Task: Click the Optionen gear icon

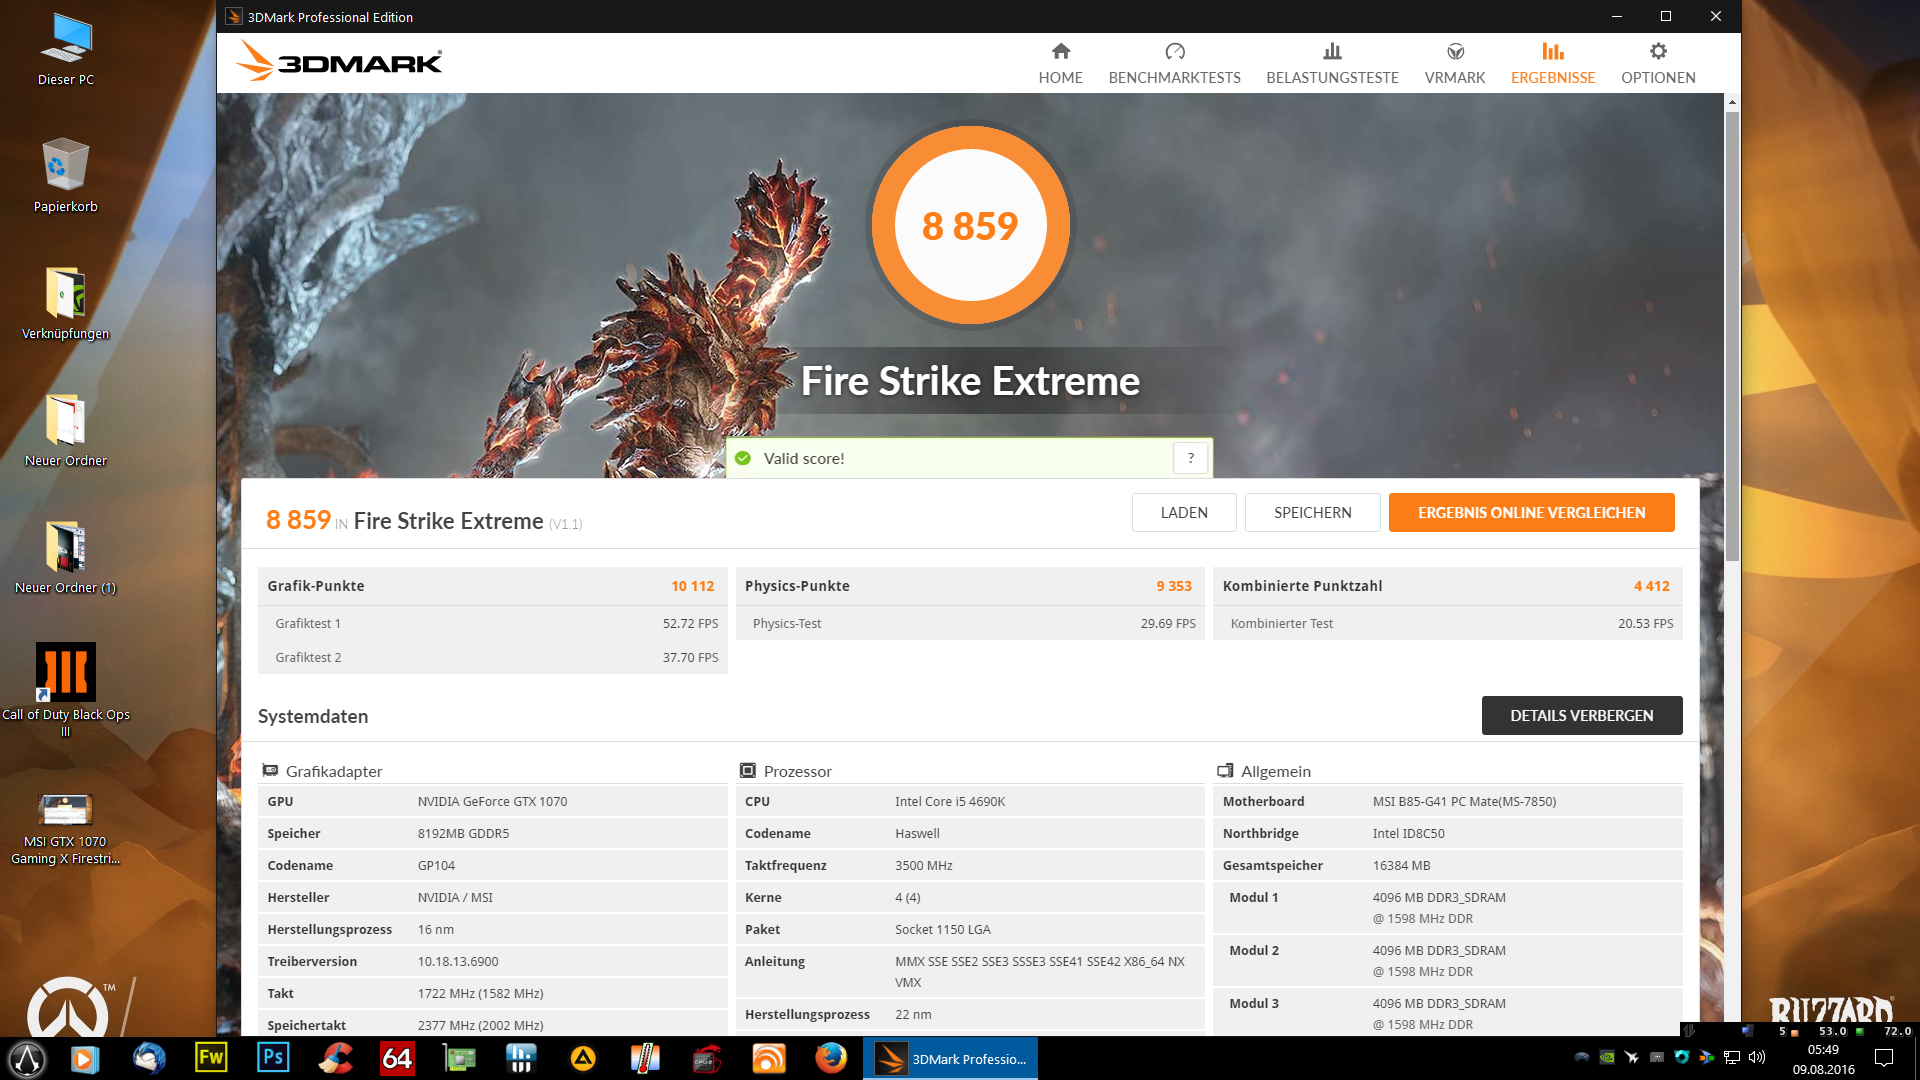Action: tap(1657, 51)
